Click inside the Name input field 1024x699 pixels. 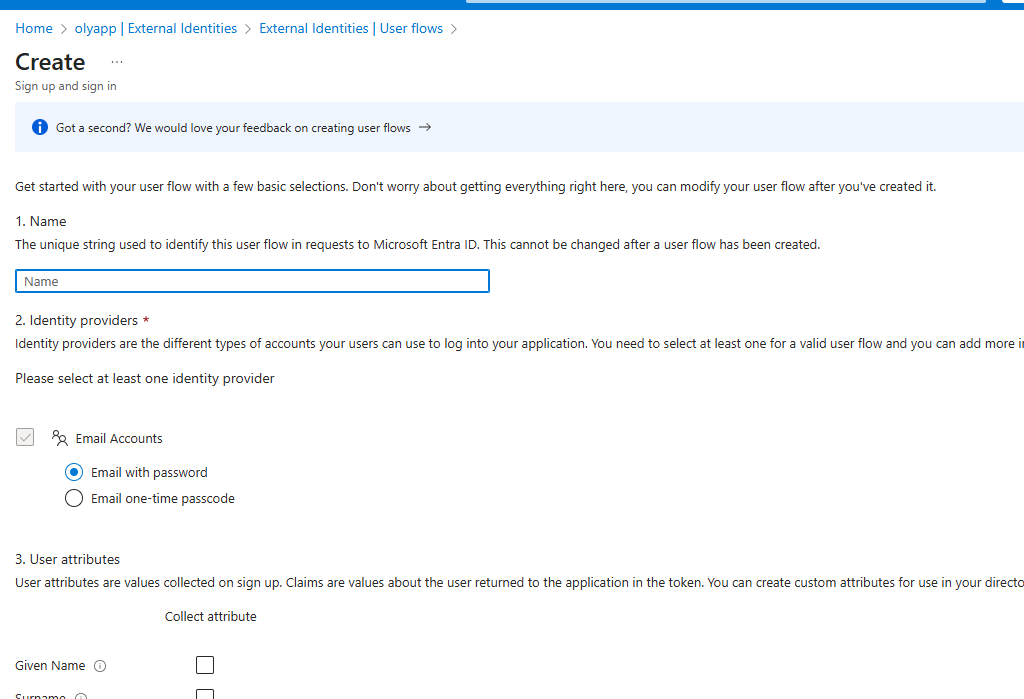point(251,281)
